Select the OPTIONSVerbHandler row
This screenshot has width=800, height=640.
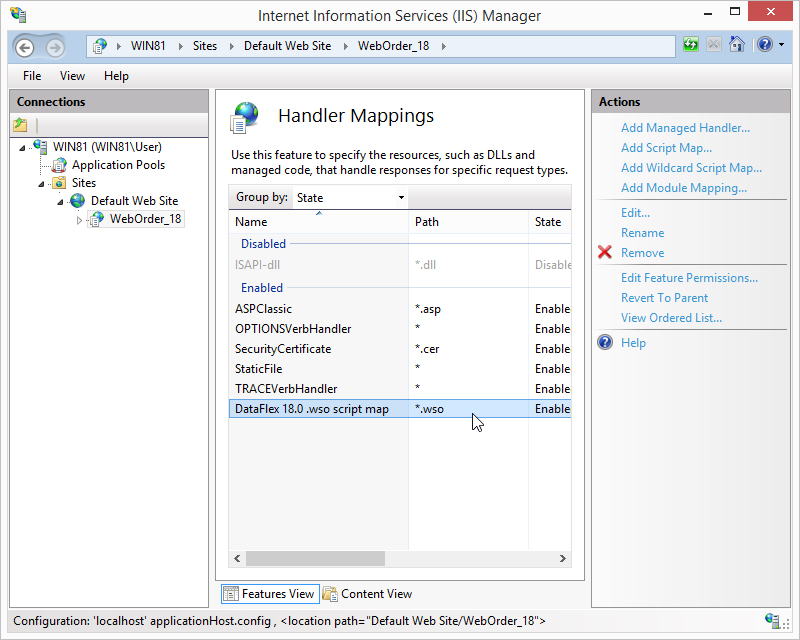tap(400, 329)
